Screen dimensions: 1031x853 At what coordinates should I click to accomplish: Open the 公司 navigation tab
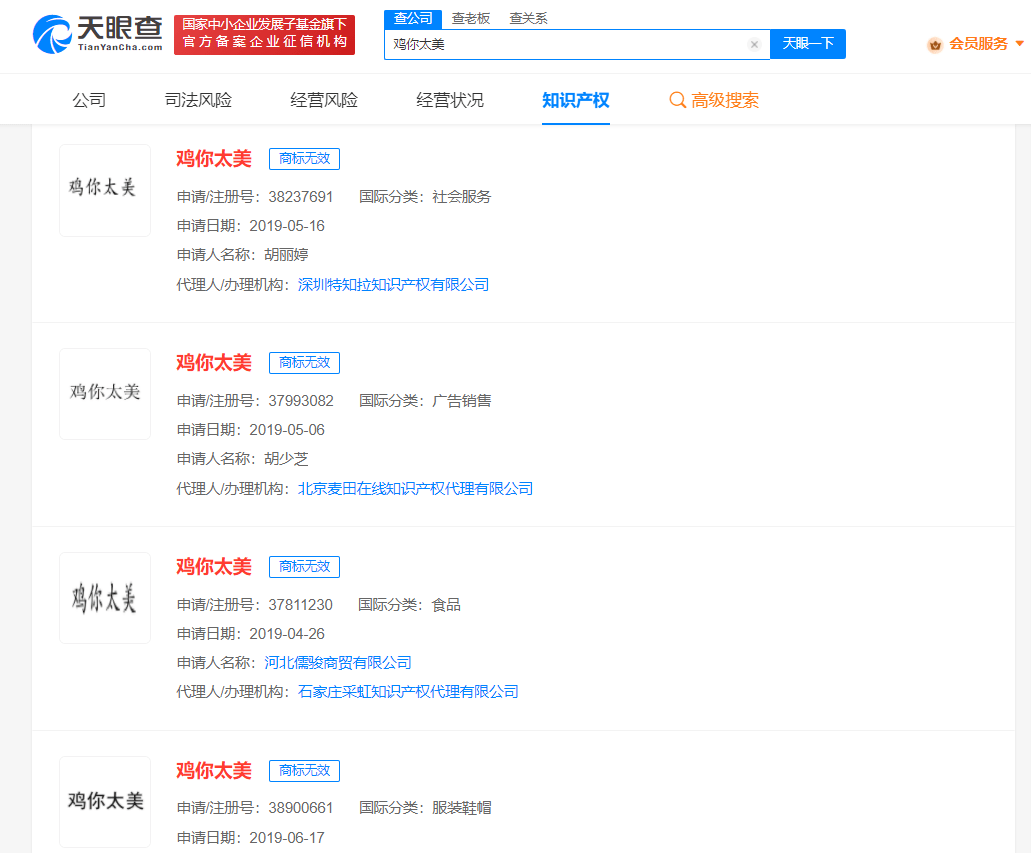[89, 100]
